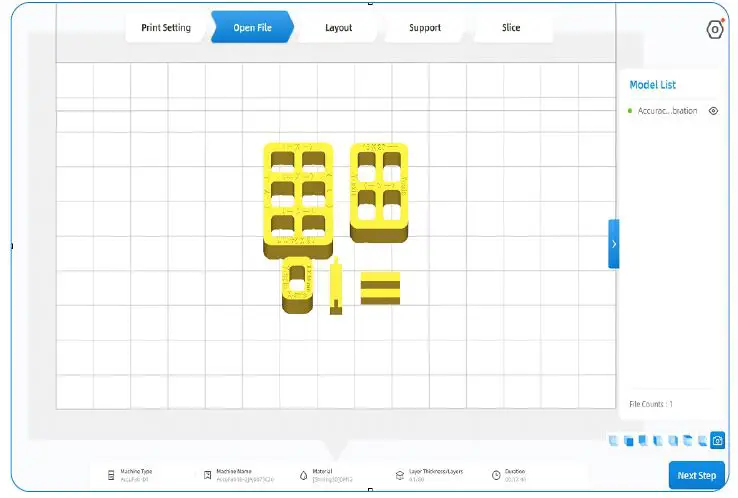Image resolution: width=738 pixels, height=498 pixels.
Task: Click the Duration clock icon
Action: (x=496, y=475)
